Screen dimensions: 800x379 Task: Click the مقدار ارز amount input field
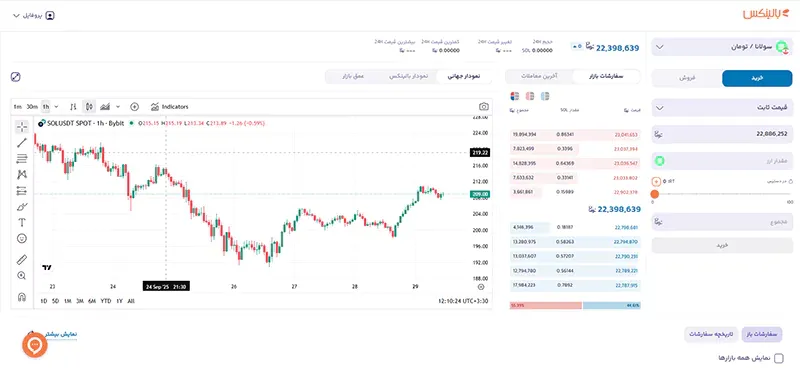coord(722,161)
